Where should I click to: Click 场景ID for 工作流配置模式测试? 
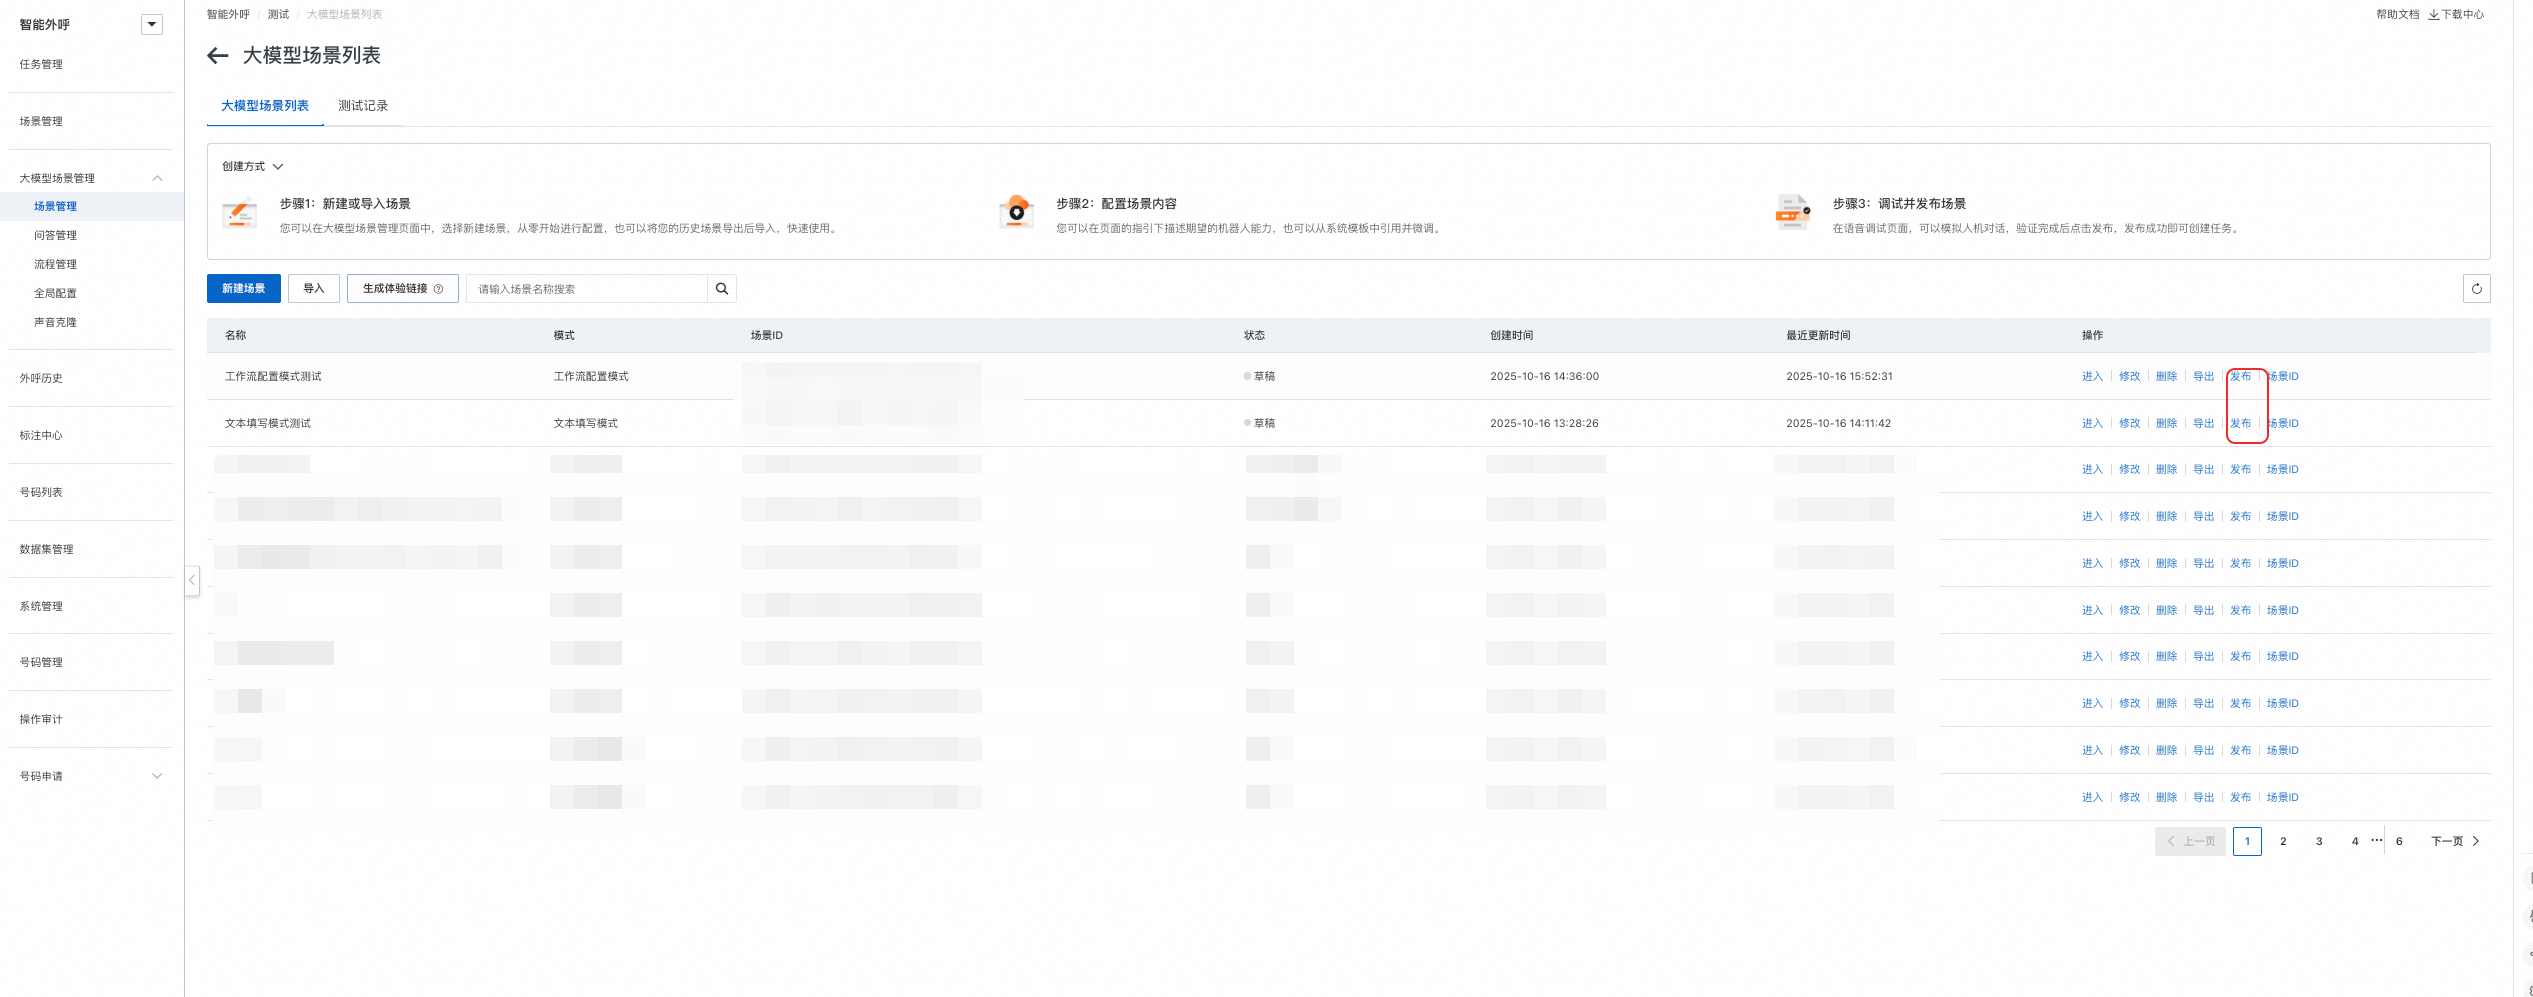pos(2282,376)
